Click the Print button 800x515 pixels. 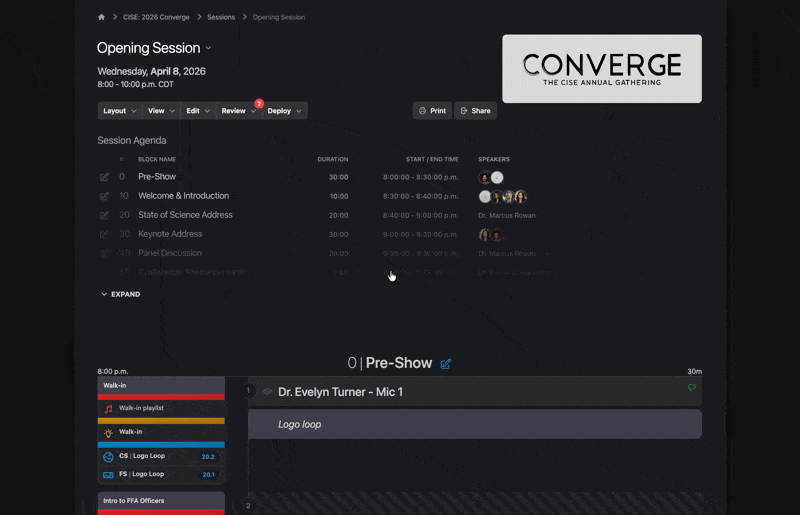(x=432, y=111)
